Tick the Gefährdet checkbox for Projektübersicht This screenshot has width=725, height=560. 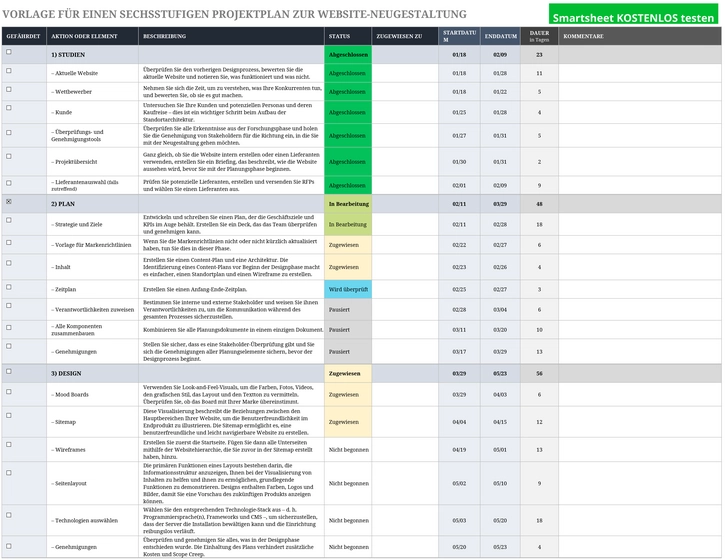(x=9, y=156)
